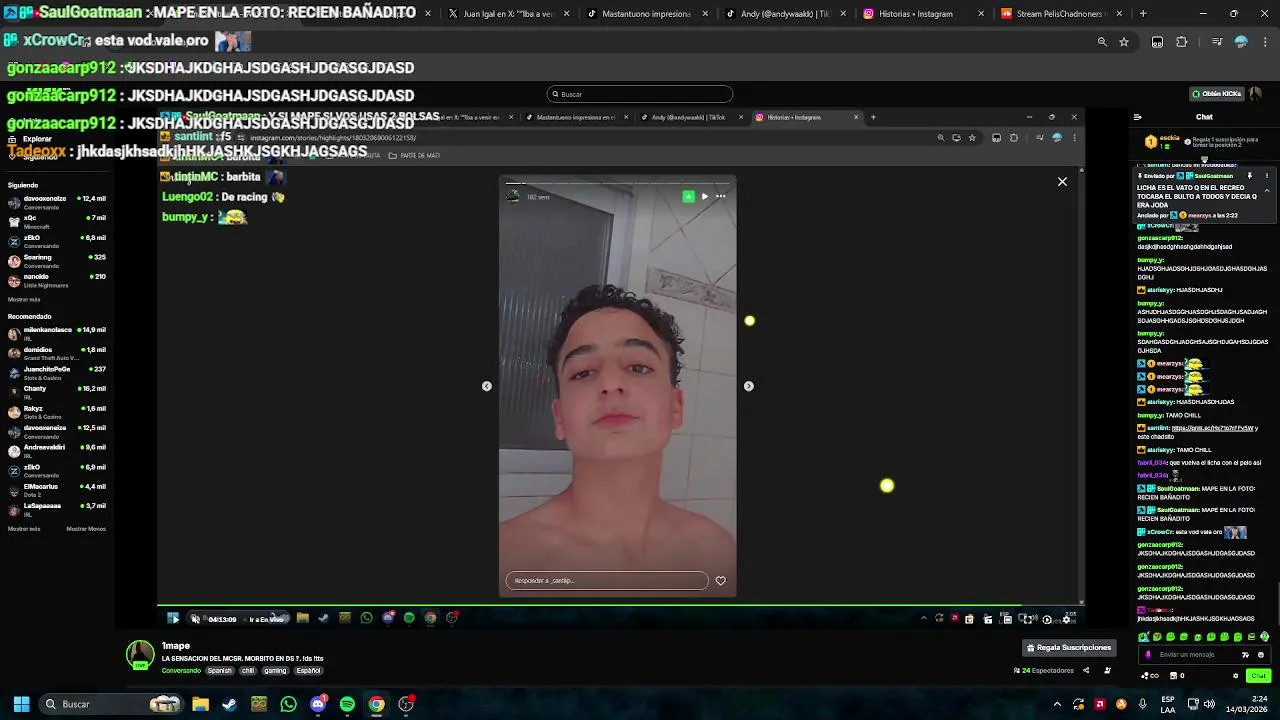Go to next Instagram story arrow
1280x720 pixels.
[749, 386]
